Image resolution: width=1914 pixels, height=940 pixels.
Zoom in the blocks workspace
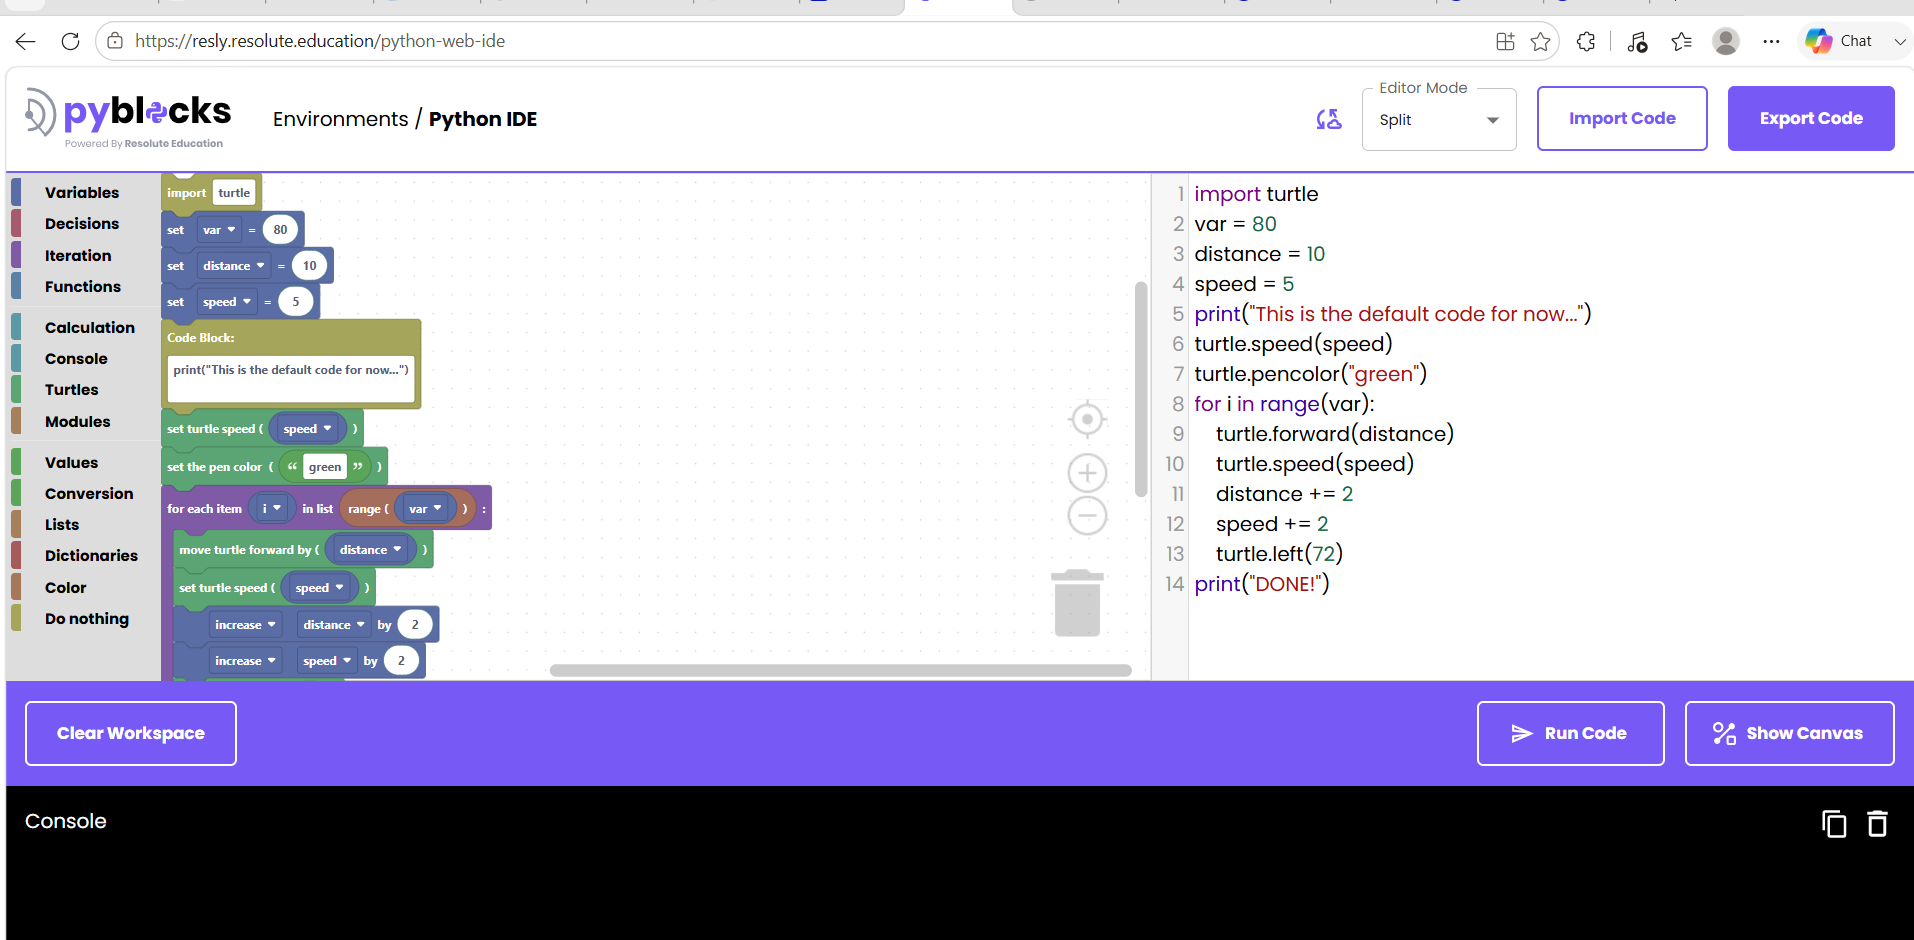pyautogui.click(x=1087, y=473)
